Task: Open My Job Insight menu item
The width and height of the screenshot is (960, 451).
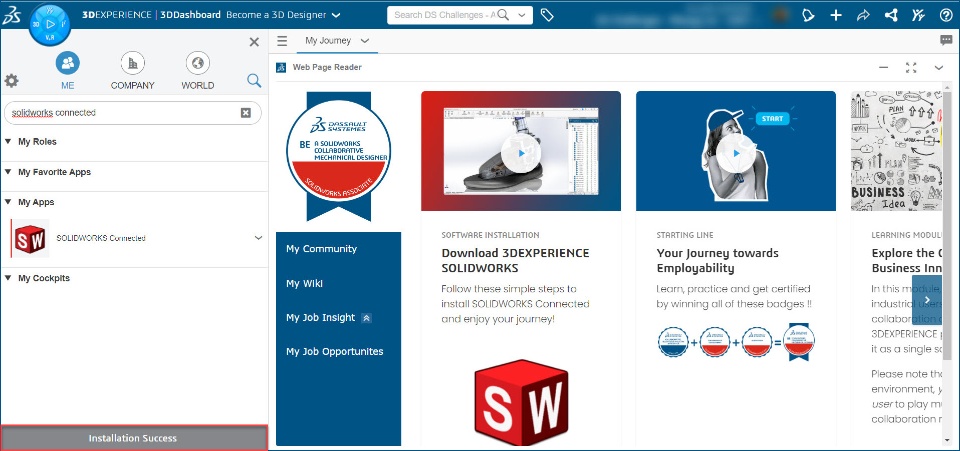Action: coord(320,318)
